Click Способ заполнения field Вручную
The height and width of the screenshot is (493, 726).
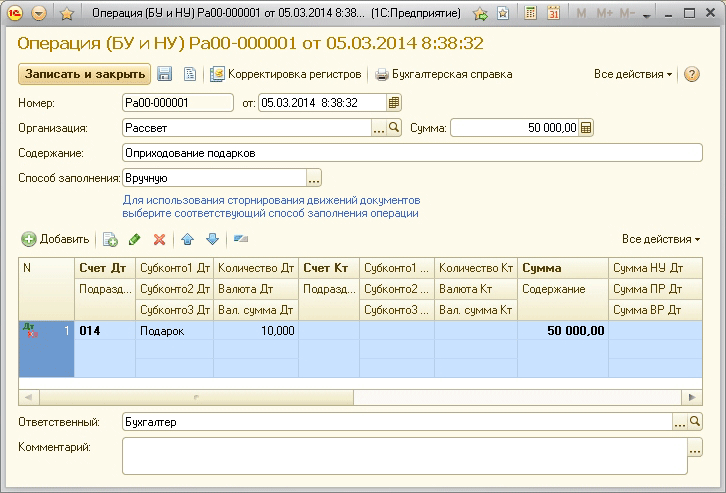pos(214,178)
